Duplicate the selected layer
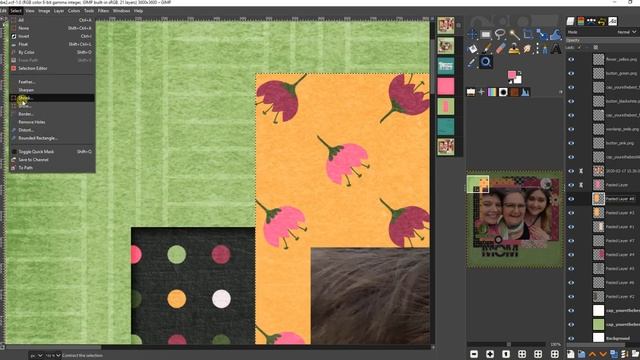 (614, 354)
